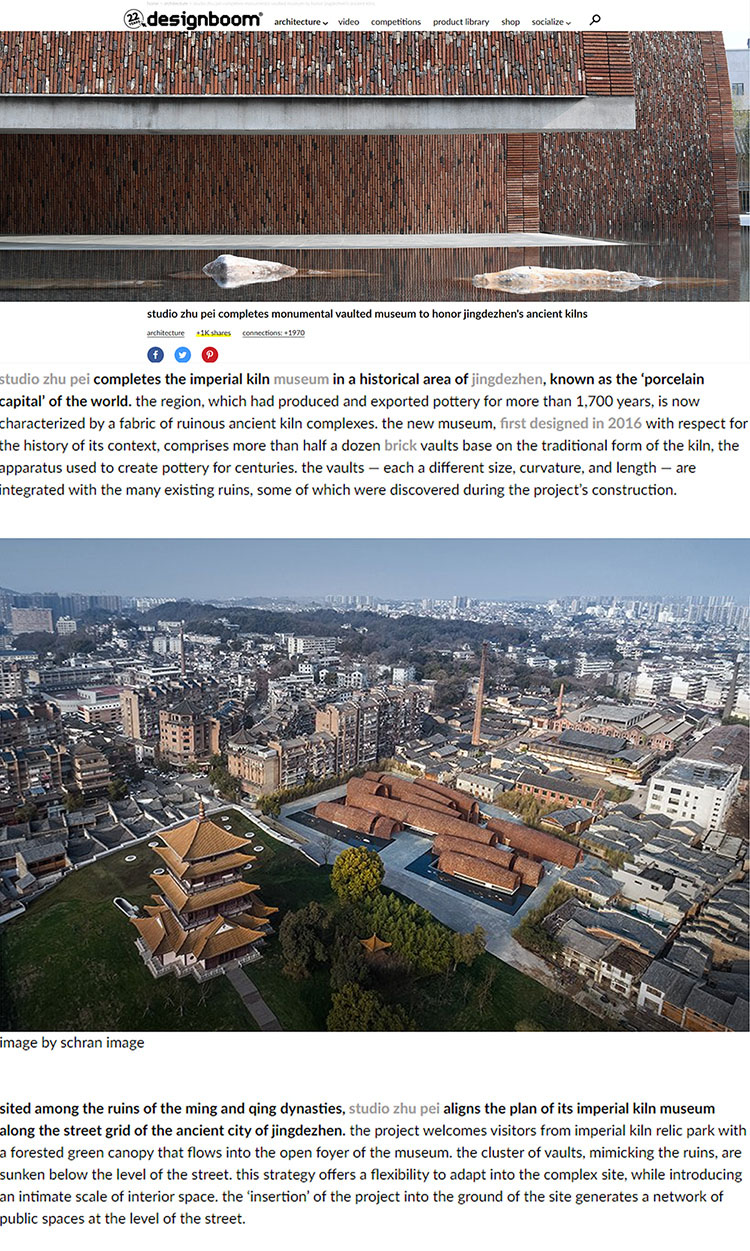Share article via Twitter icon

(x=182, y=354)
